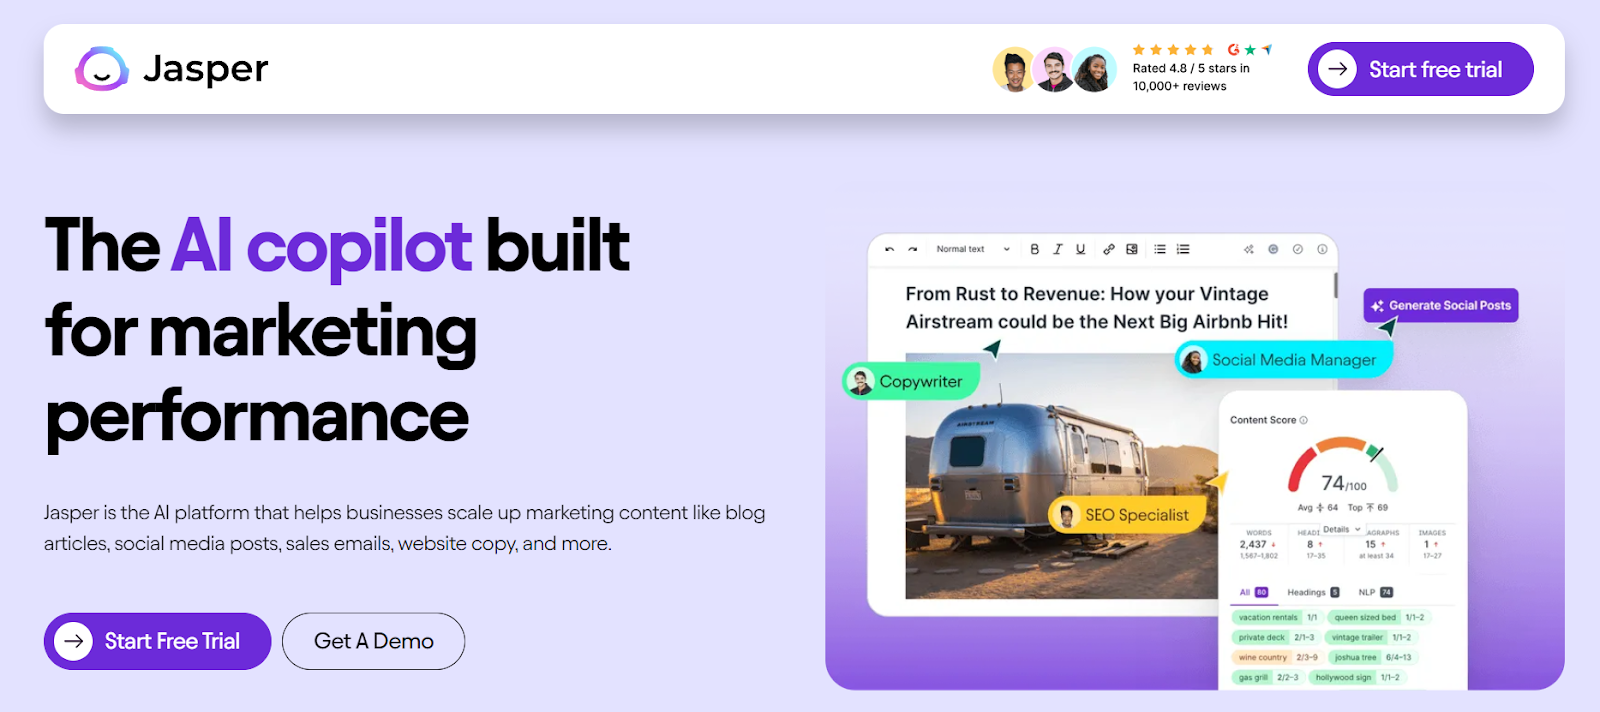Click the 'private deck' keyword chip
The image size is (1600, 712).
click(x=1275, y=637)
